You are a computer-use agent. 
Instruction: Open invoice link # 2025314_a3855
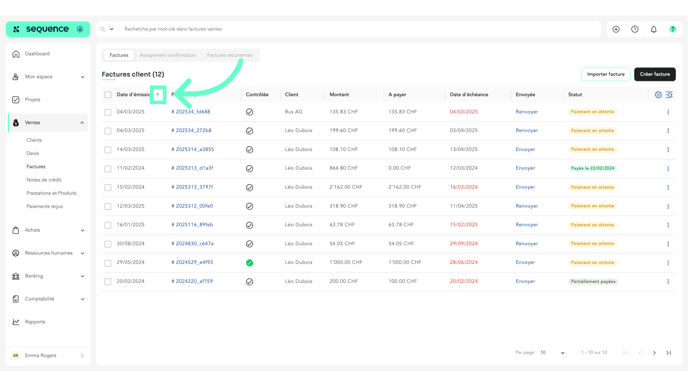coord(193,150)
